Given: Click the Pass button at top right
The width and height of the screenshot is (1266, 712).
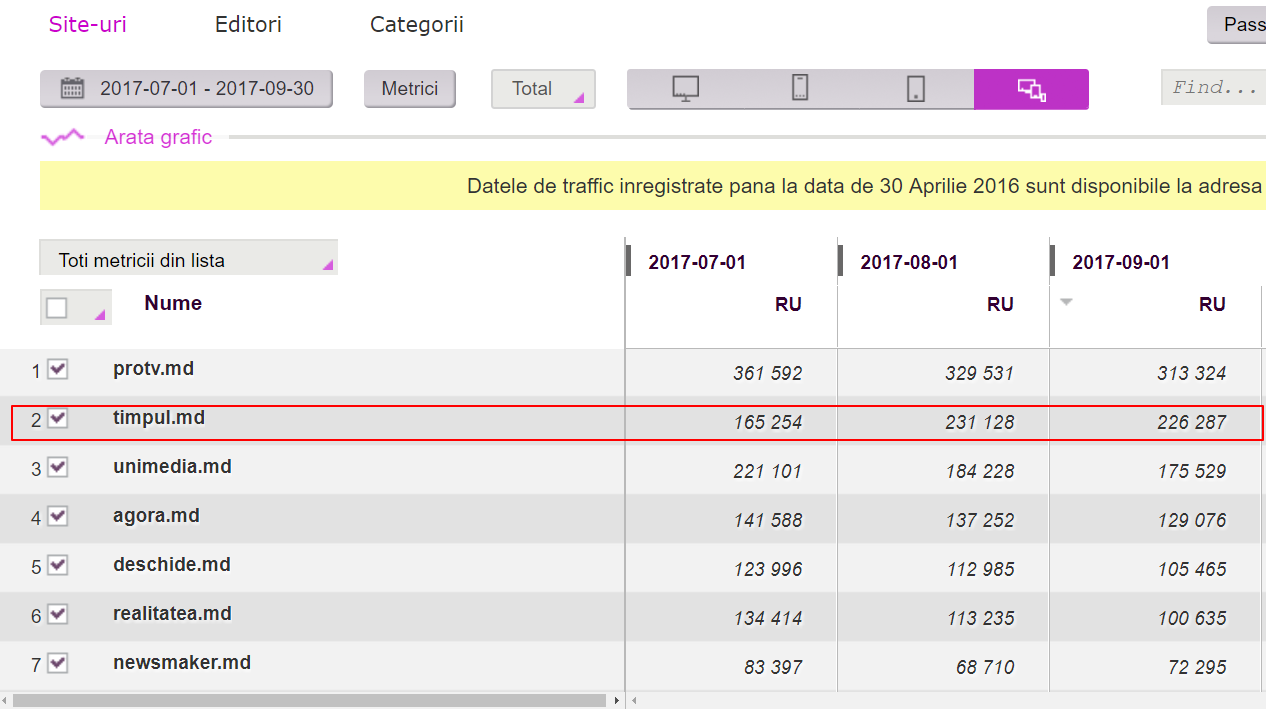Looking at the screenshot, I should click(x=1237, y=25).
